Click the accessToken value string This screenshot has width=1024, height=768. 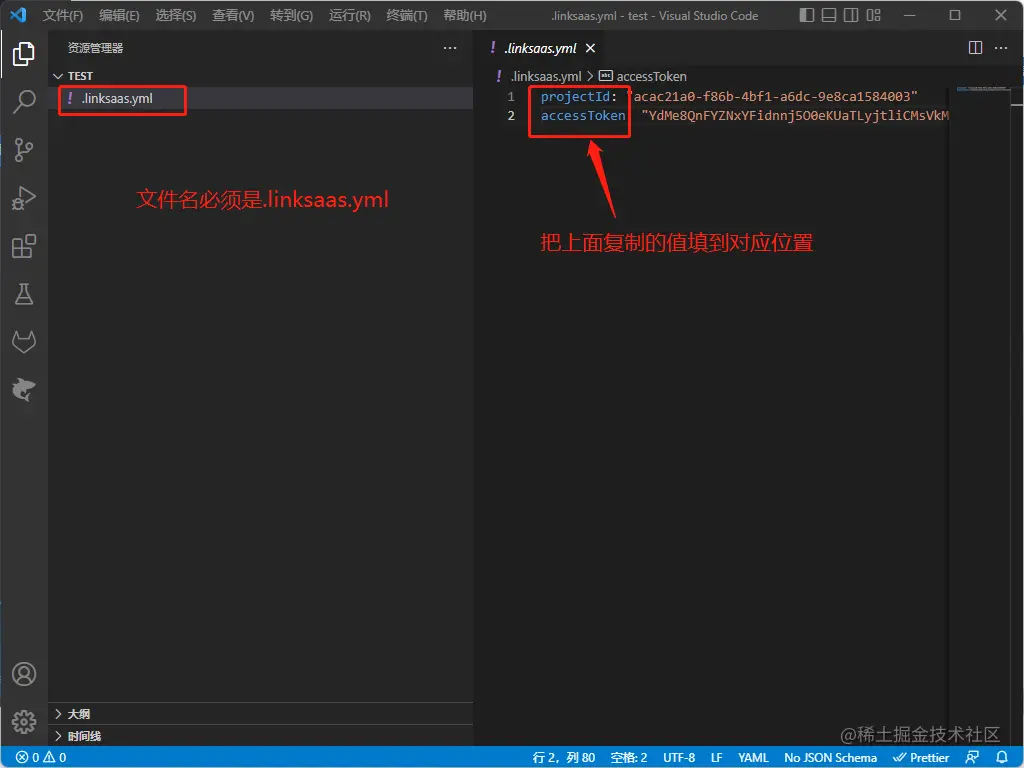click(x=795, y=116)
